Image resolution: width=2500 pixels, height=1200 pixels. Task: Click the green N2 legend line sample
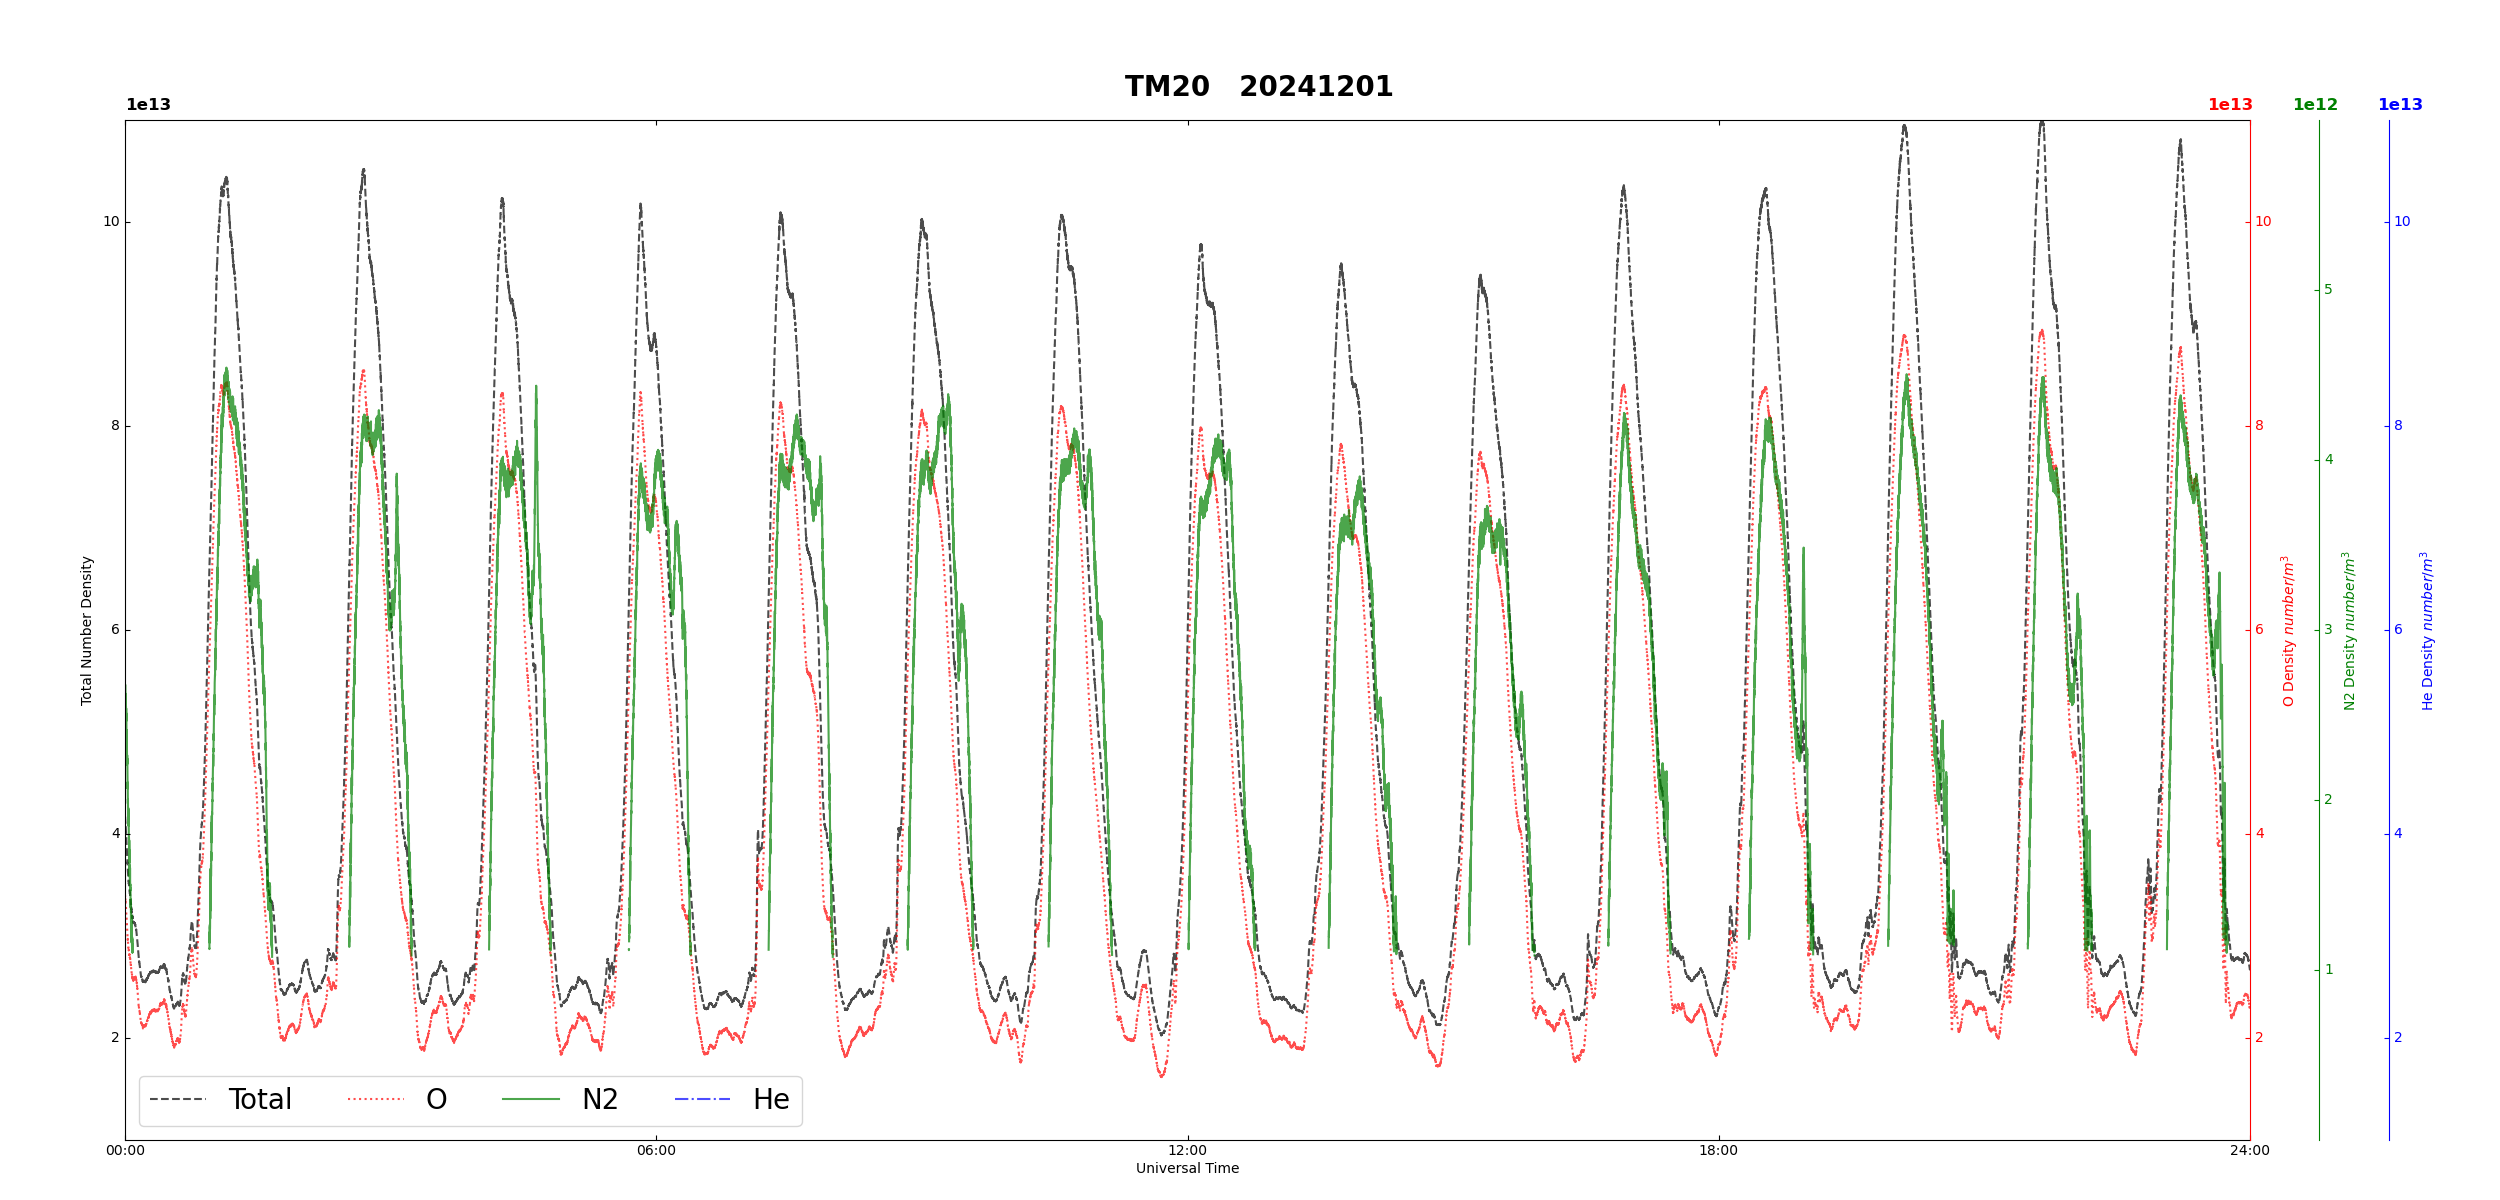click(531, 1099)
